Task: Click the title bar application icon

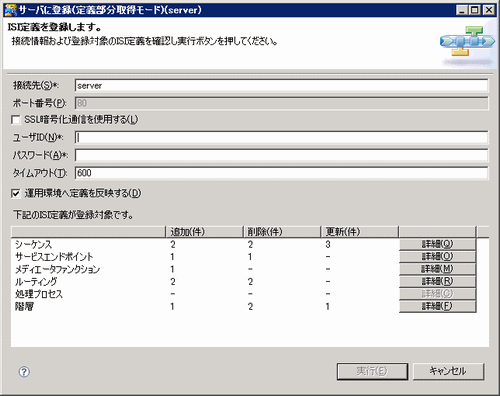Action: (11, 10)
